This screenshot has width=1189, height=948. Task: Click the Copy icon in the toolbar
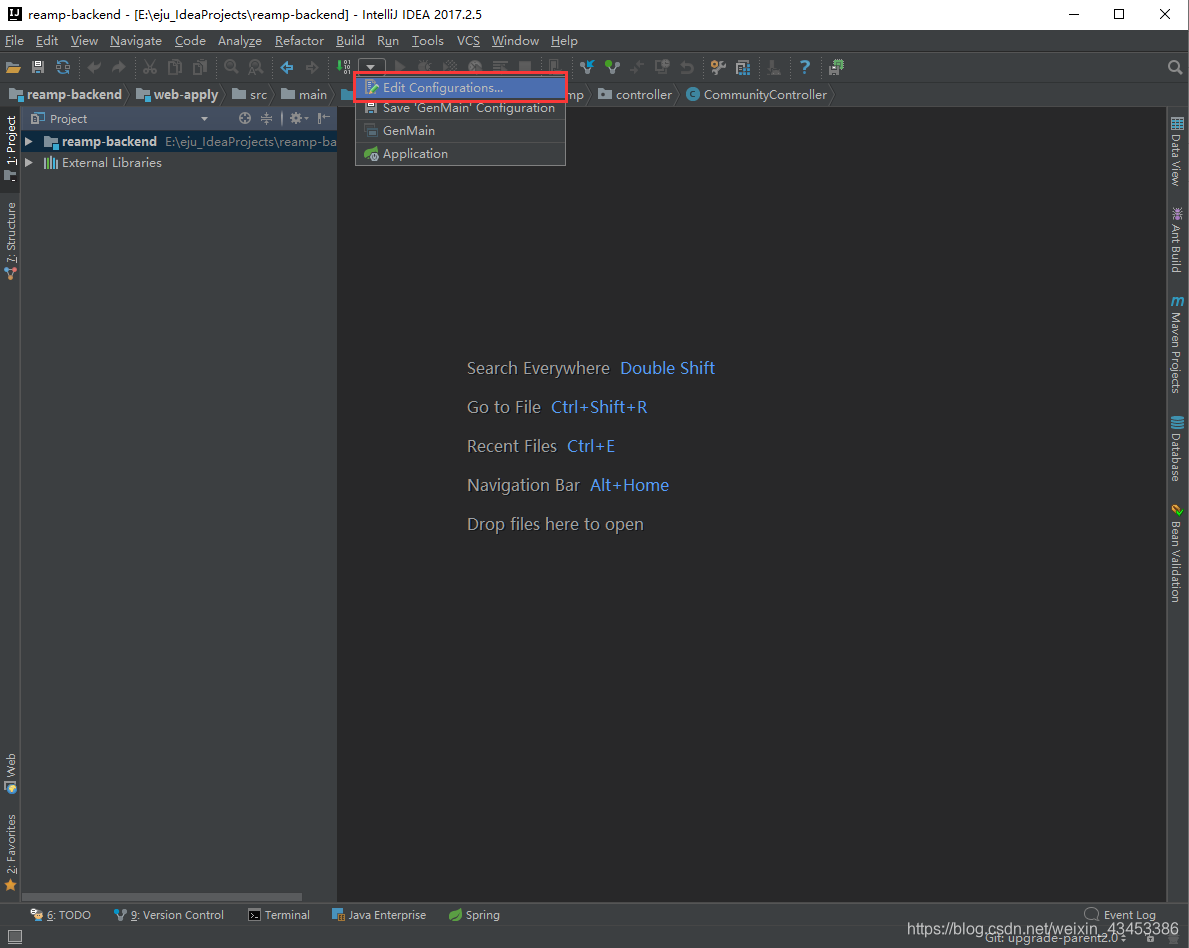174,67
